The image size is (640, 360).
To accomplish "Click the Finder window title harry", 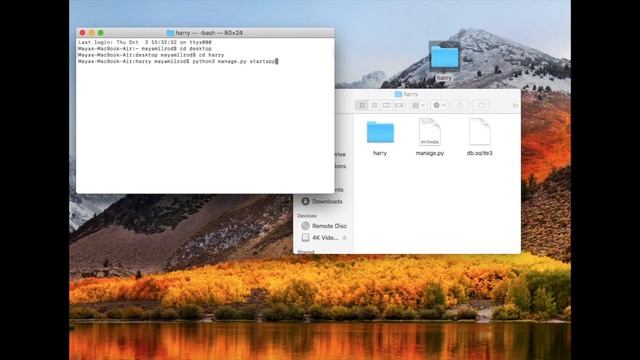I will pos(411,94).
